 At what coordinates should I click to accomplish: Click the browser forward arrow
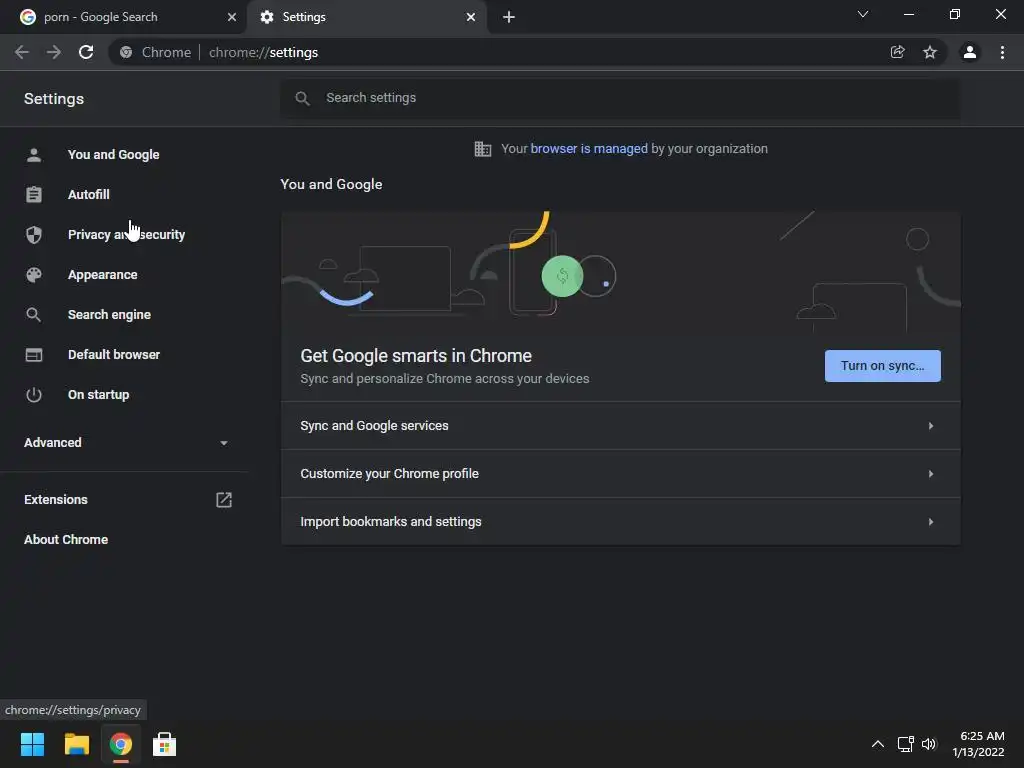[54, 52]
